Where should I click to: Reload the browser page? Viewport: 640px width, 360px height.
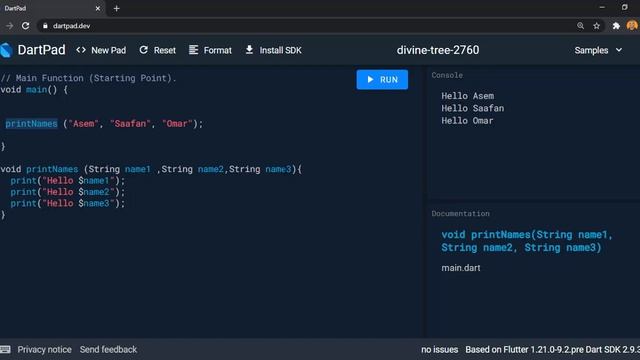click(x=25, y=26)
